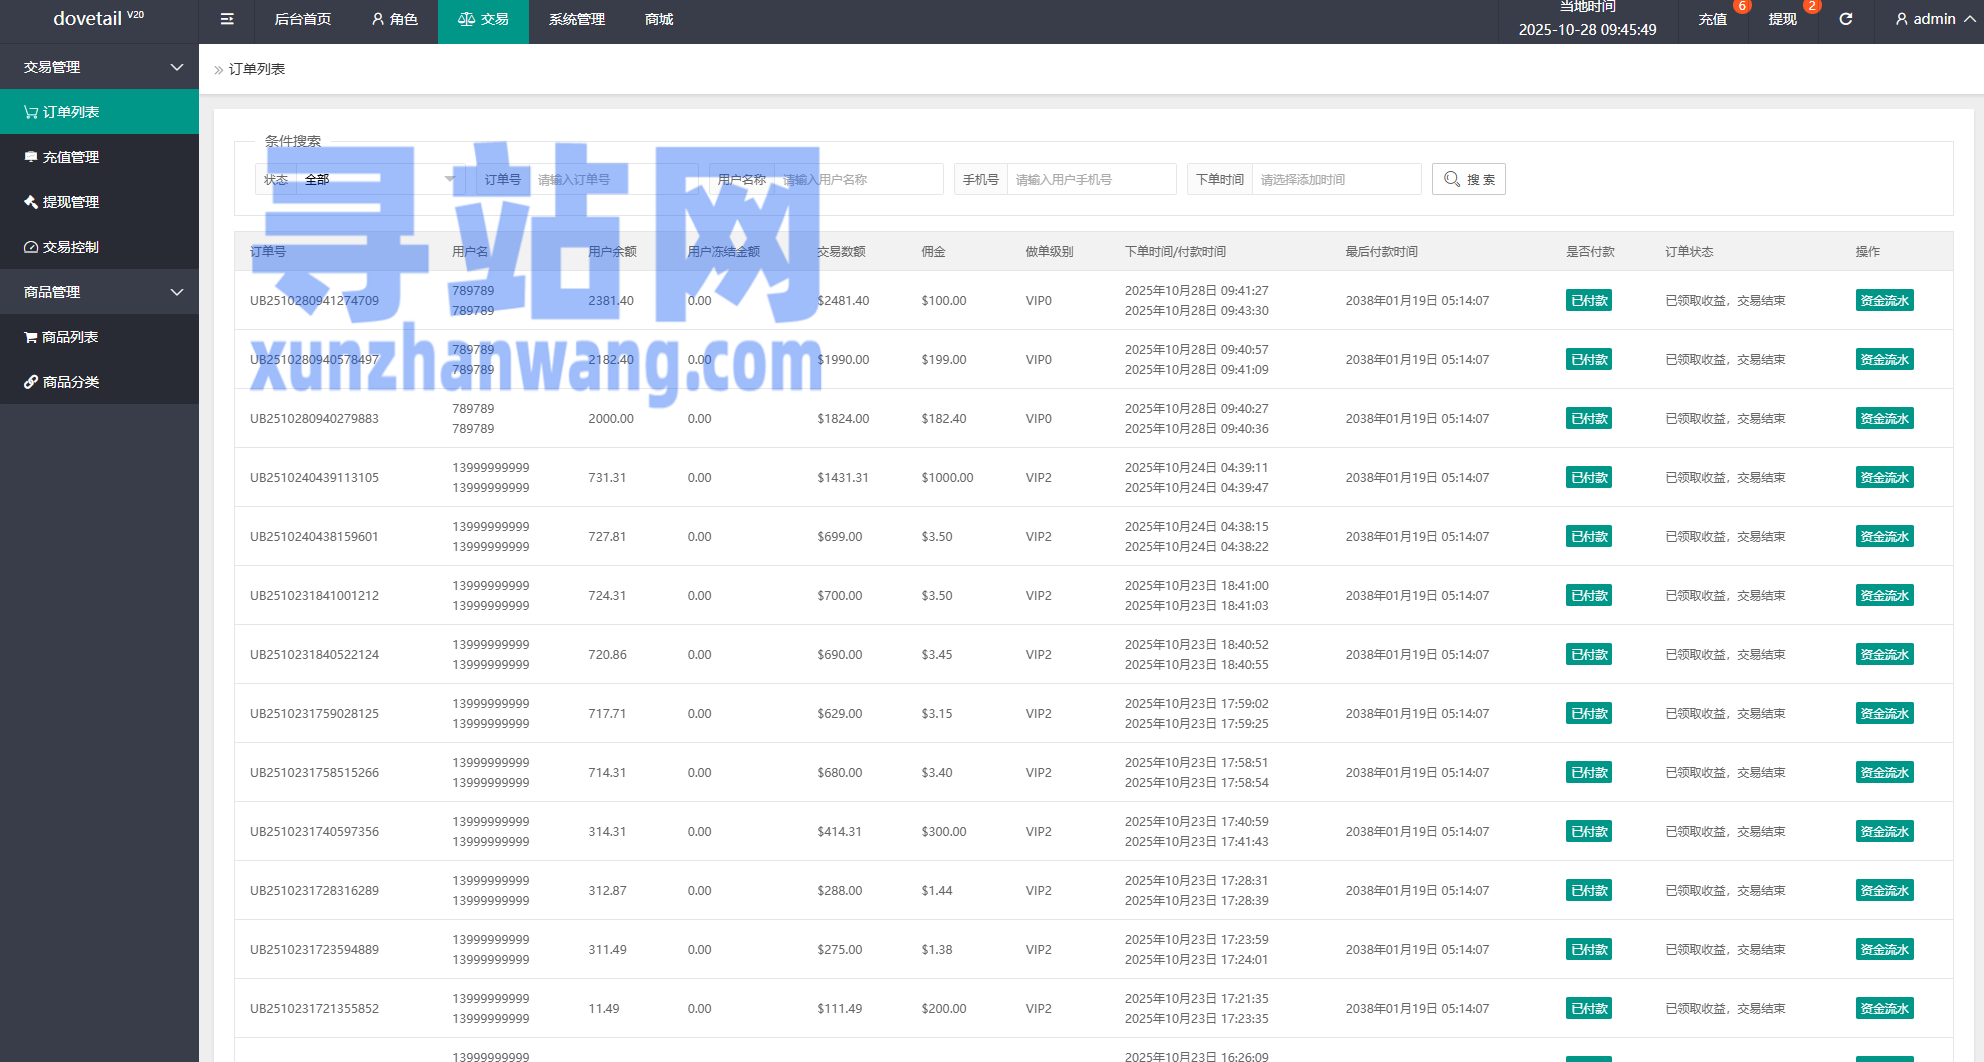Viewport: 1984px width, 1062px height.
Task: Click the 下单时间 date picker field
Action: (x=1334, y=180)
